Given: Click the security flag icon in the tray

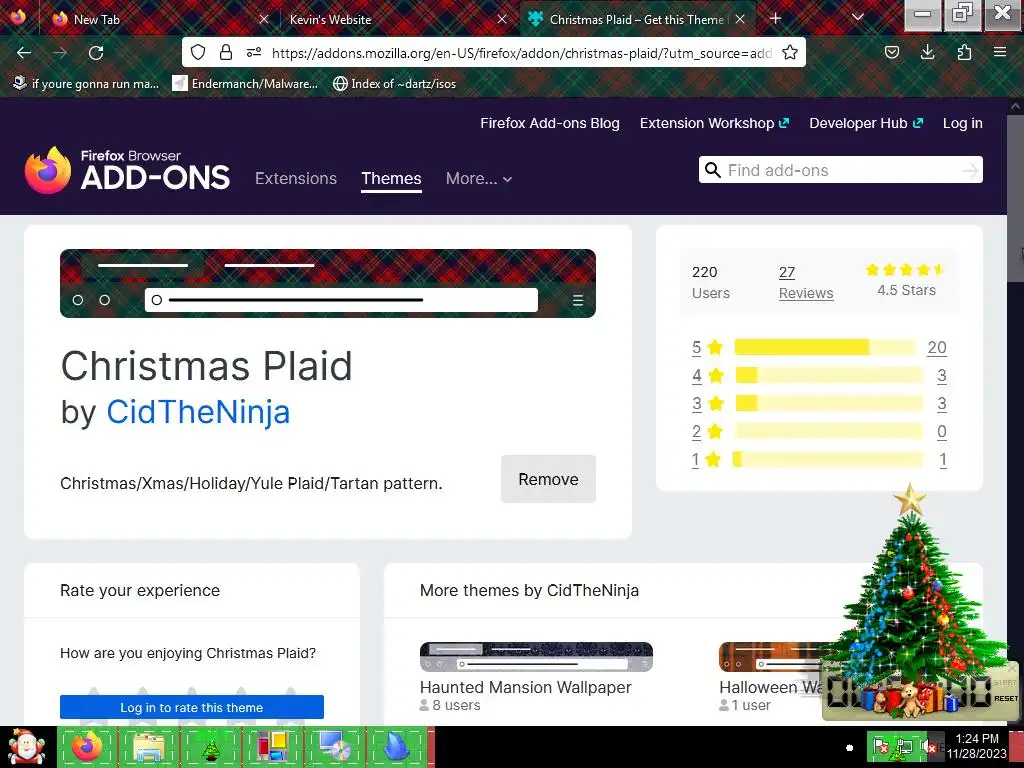Looking at the screenshot, I should coord(881,747).
